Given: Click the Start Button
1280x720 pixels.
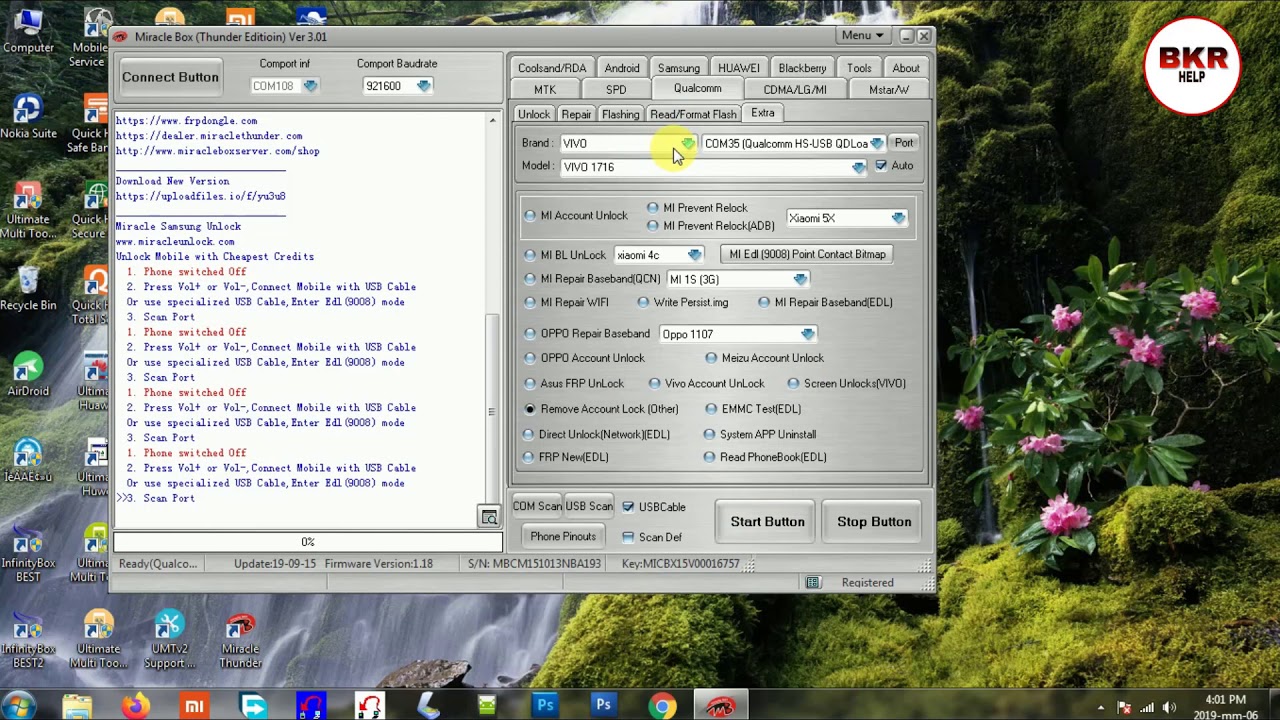Looking at the screenshot, I should point(767,522).
